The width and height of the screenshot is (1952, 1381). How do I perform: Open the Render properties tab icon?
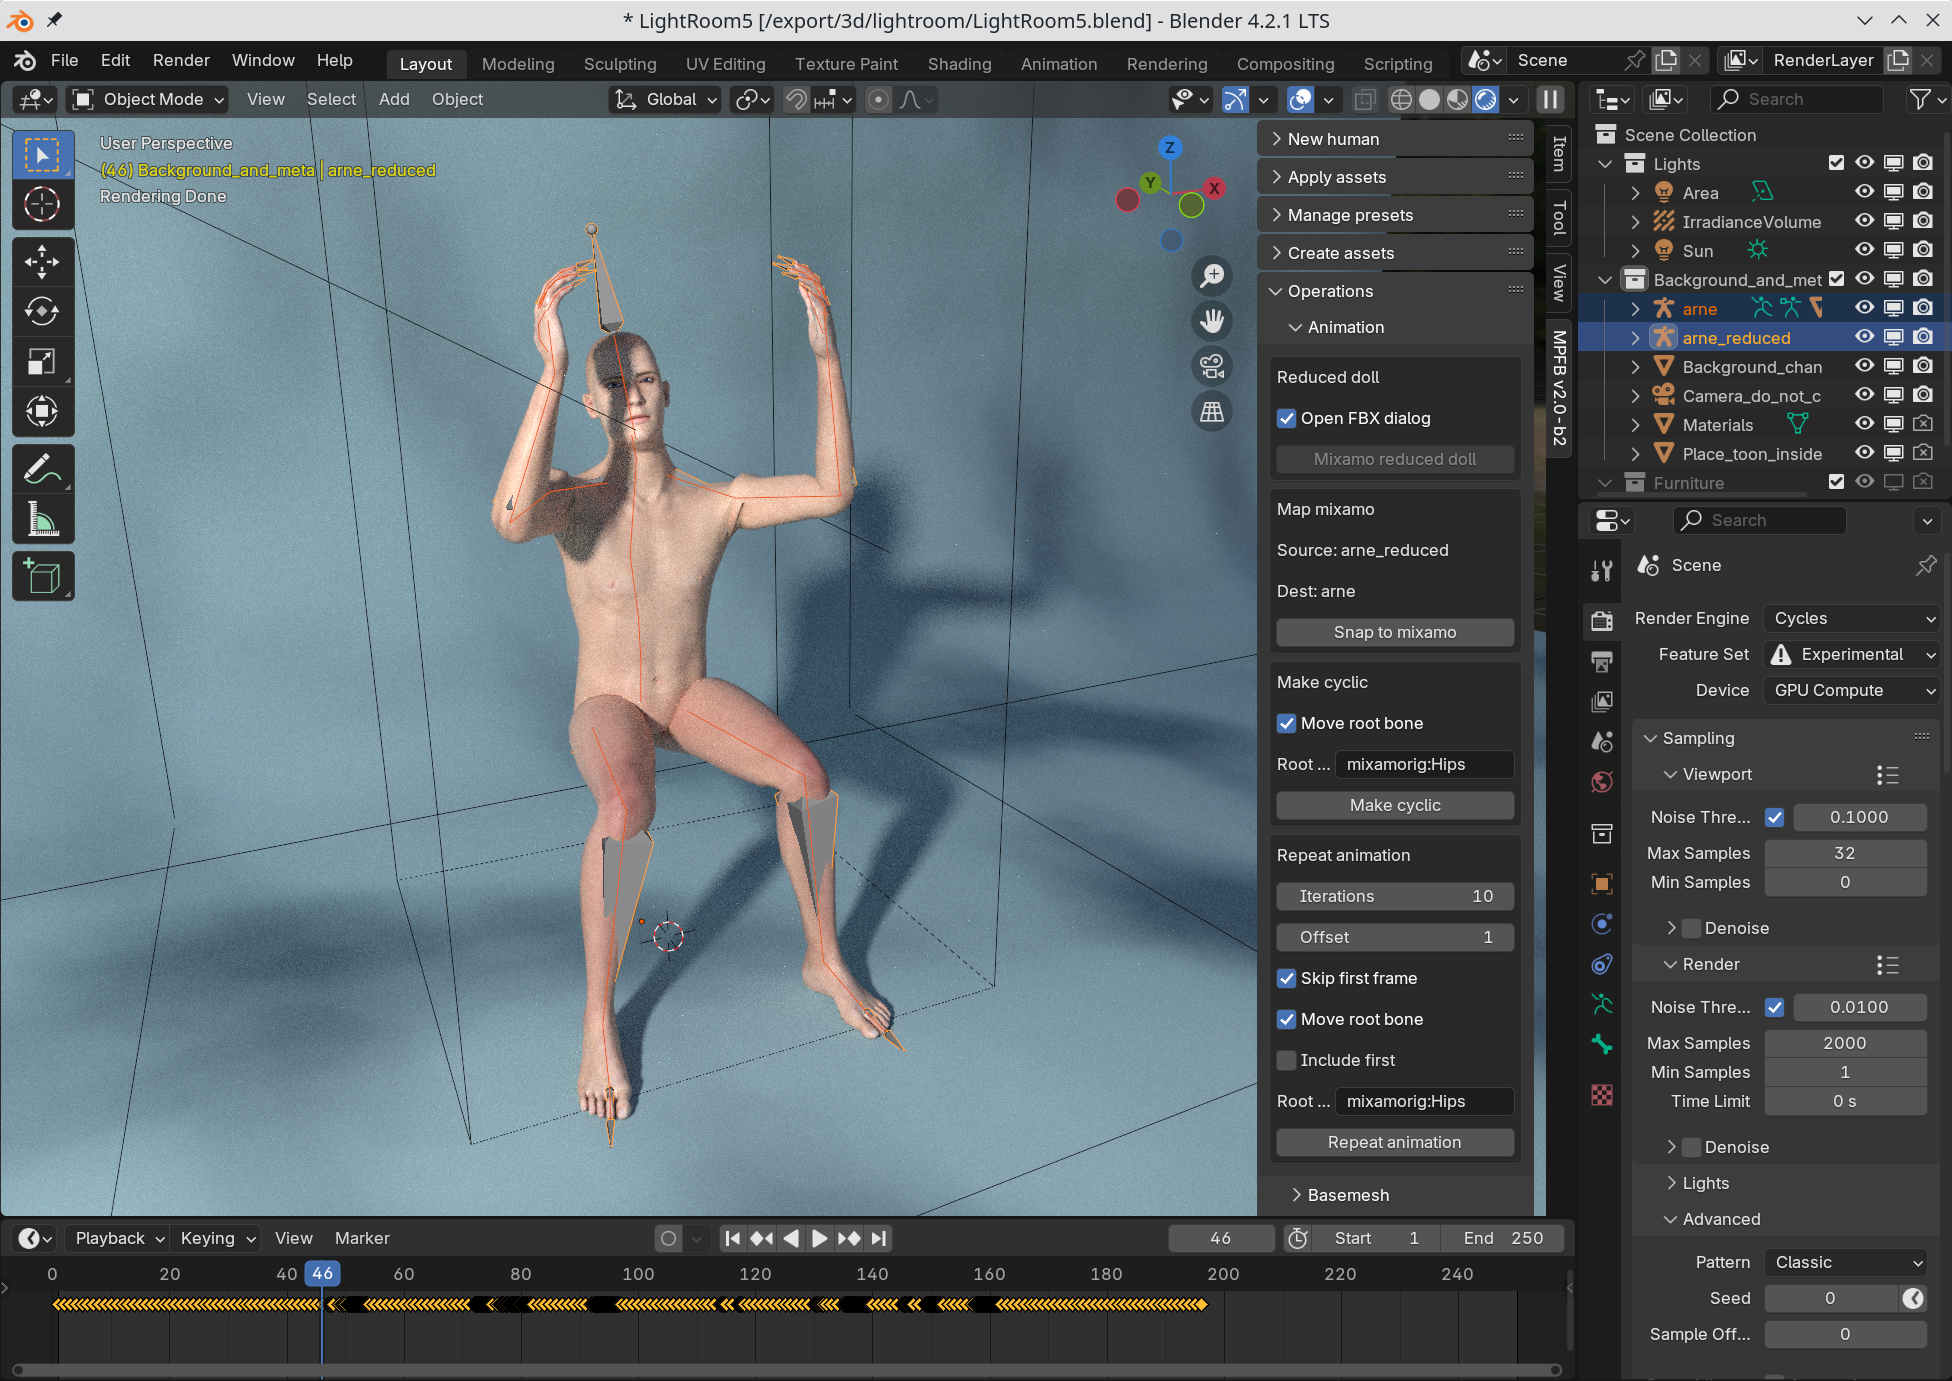click(x=1602, y=621)
